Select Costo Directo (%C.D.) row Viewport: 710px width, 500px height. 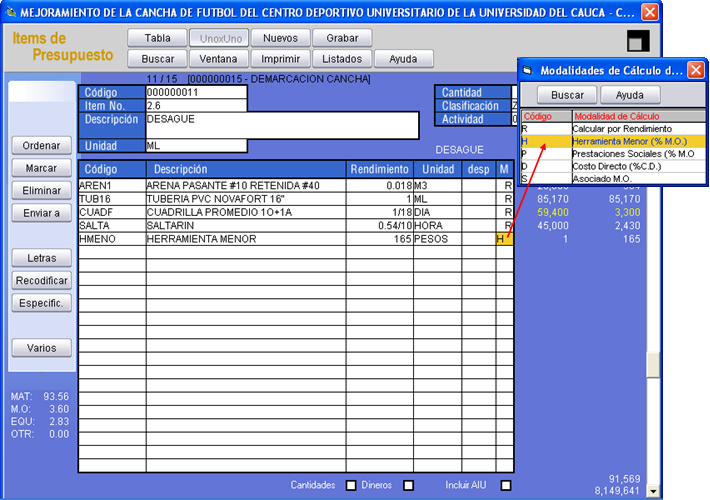(x=613, y=166)
